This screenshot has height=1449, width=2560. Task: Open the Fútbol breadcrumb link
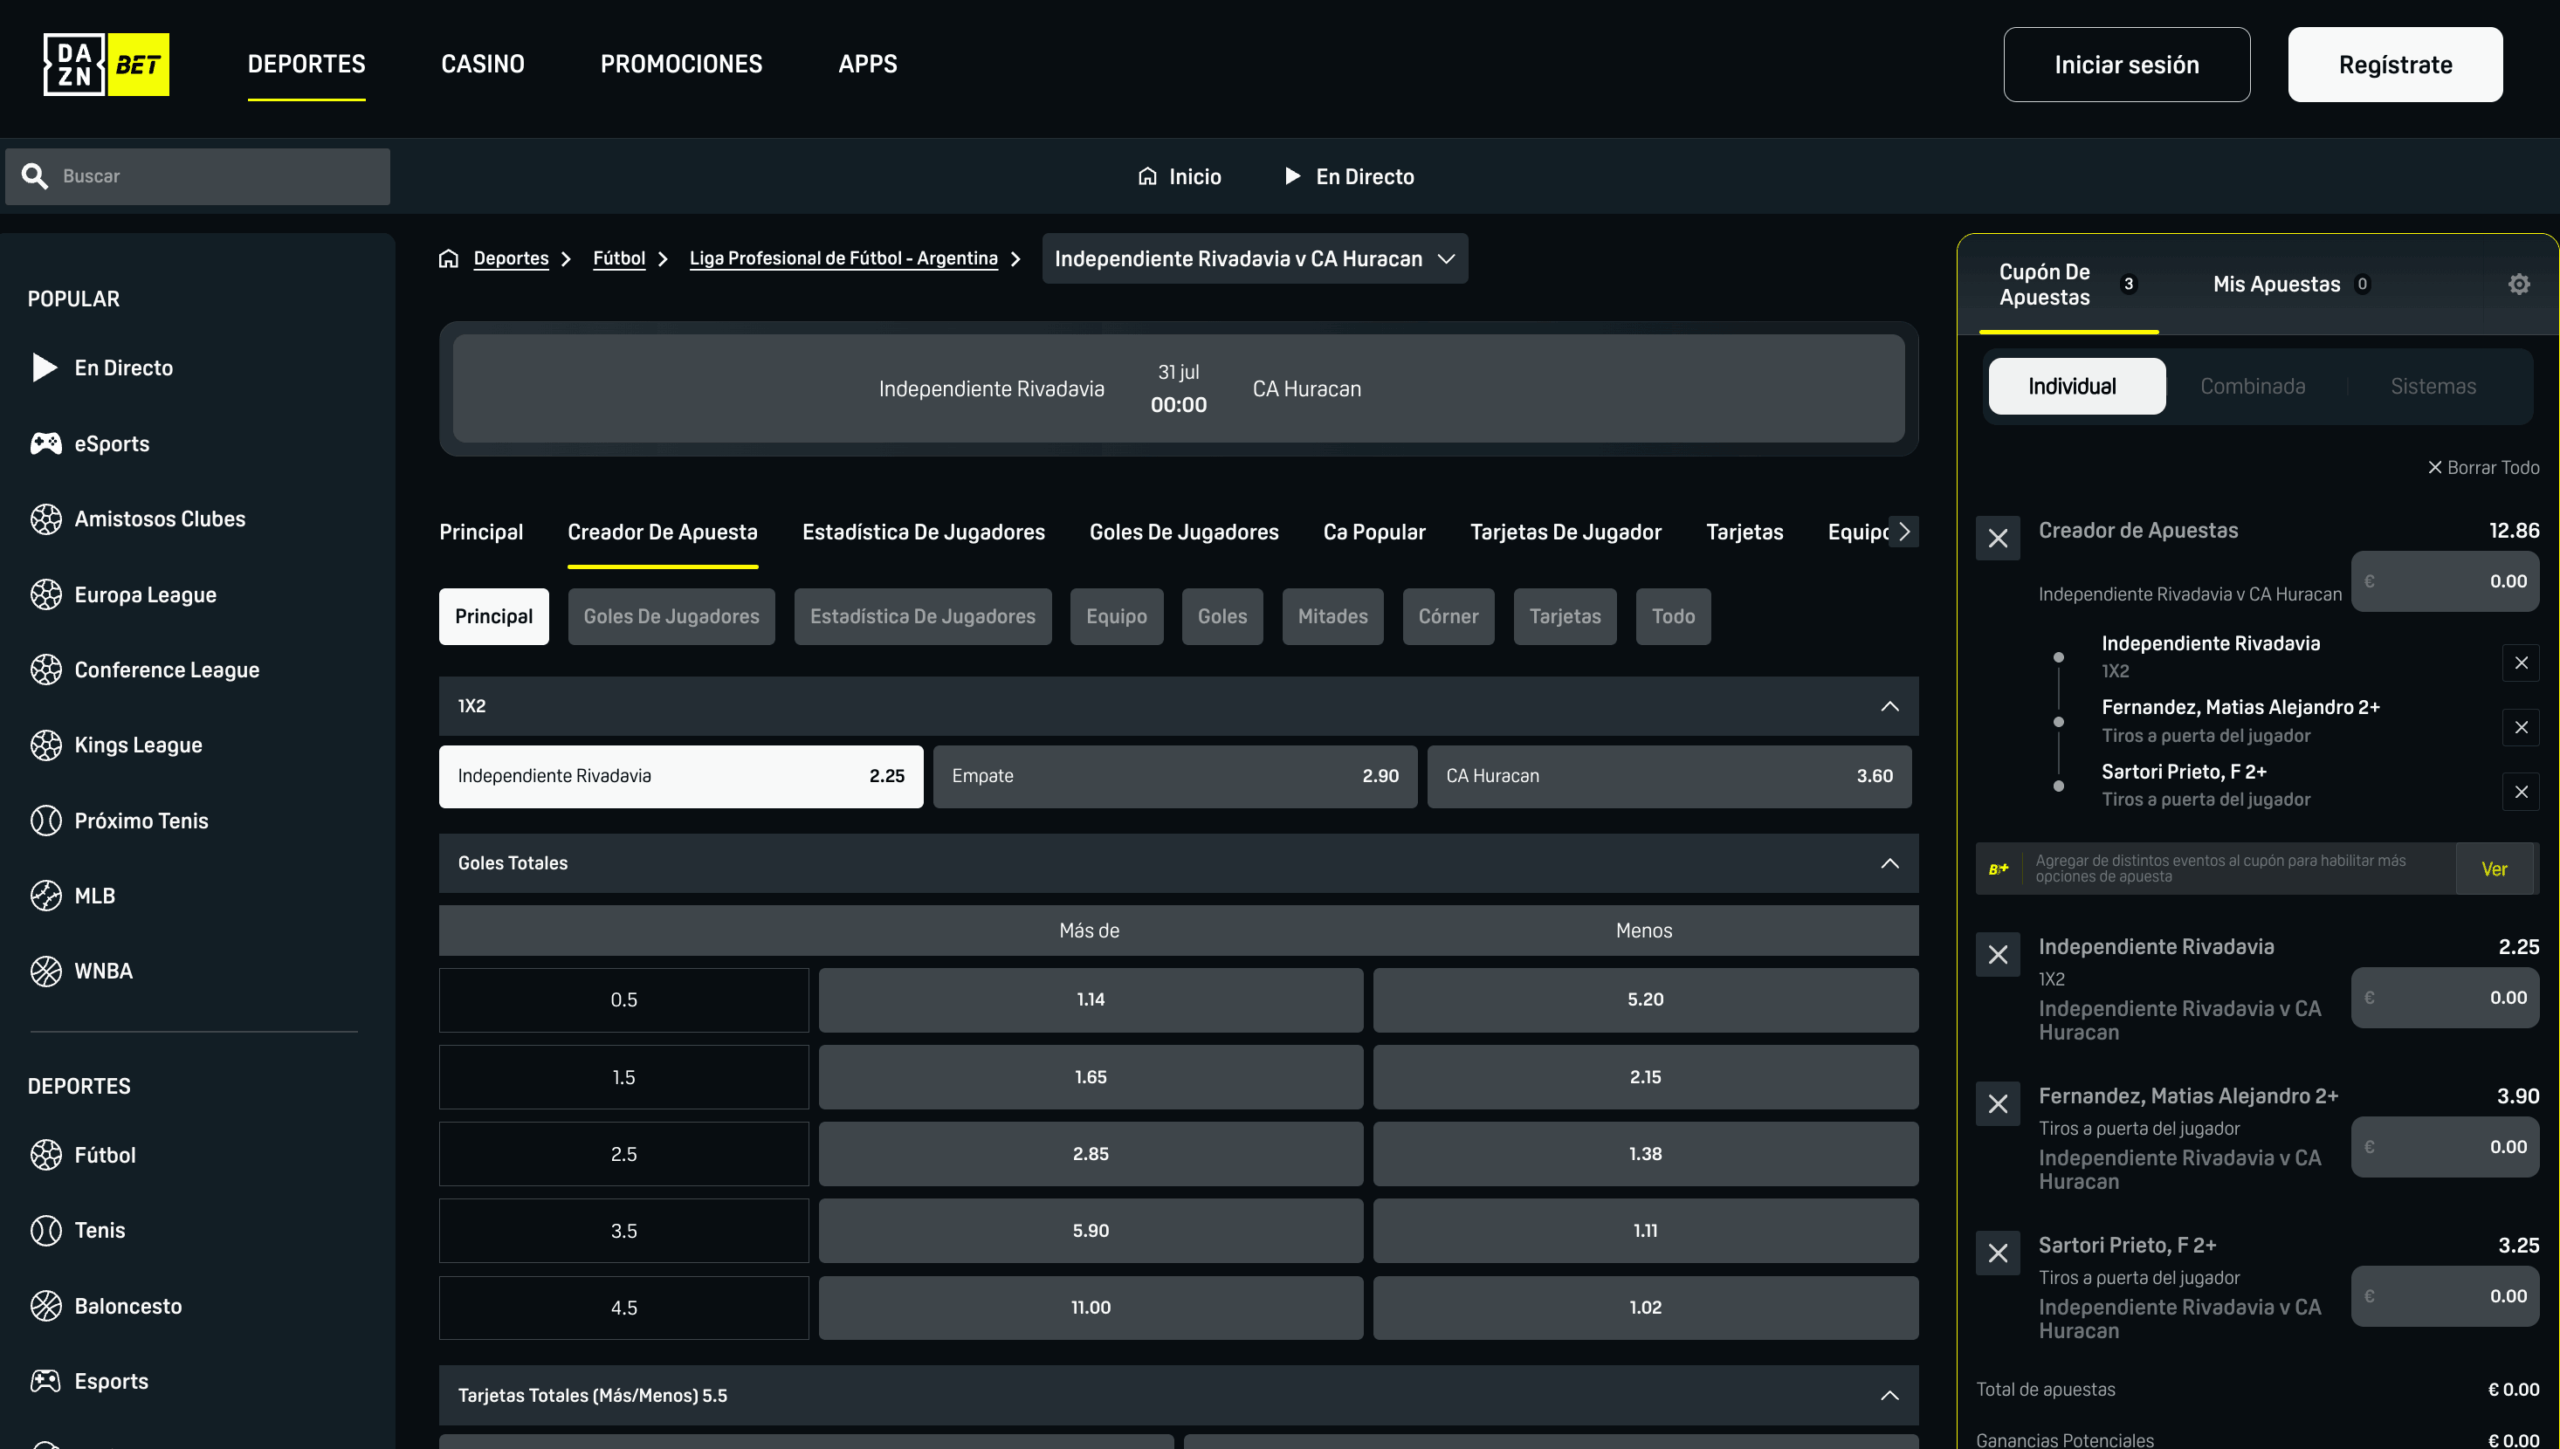(619, 258)
